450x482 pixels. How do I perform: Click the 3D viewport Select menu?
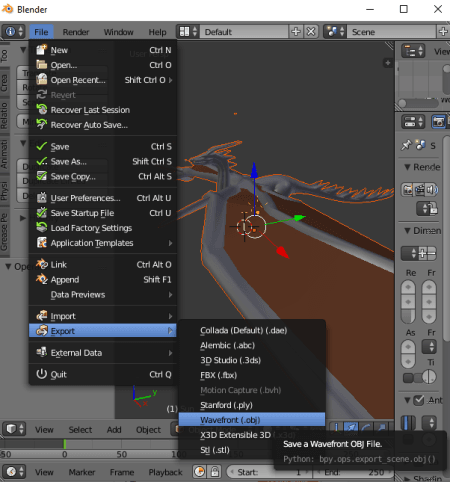(x=80, y=430)
